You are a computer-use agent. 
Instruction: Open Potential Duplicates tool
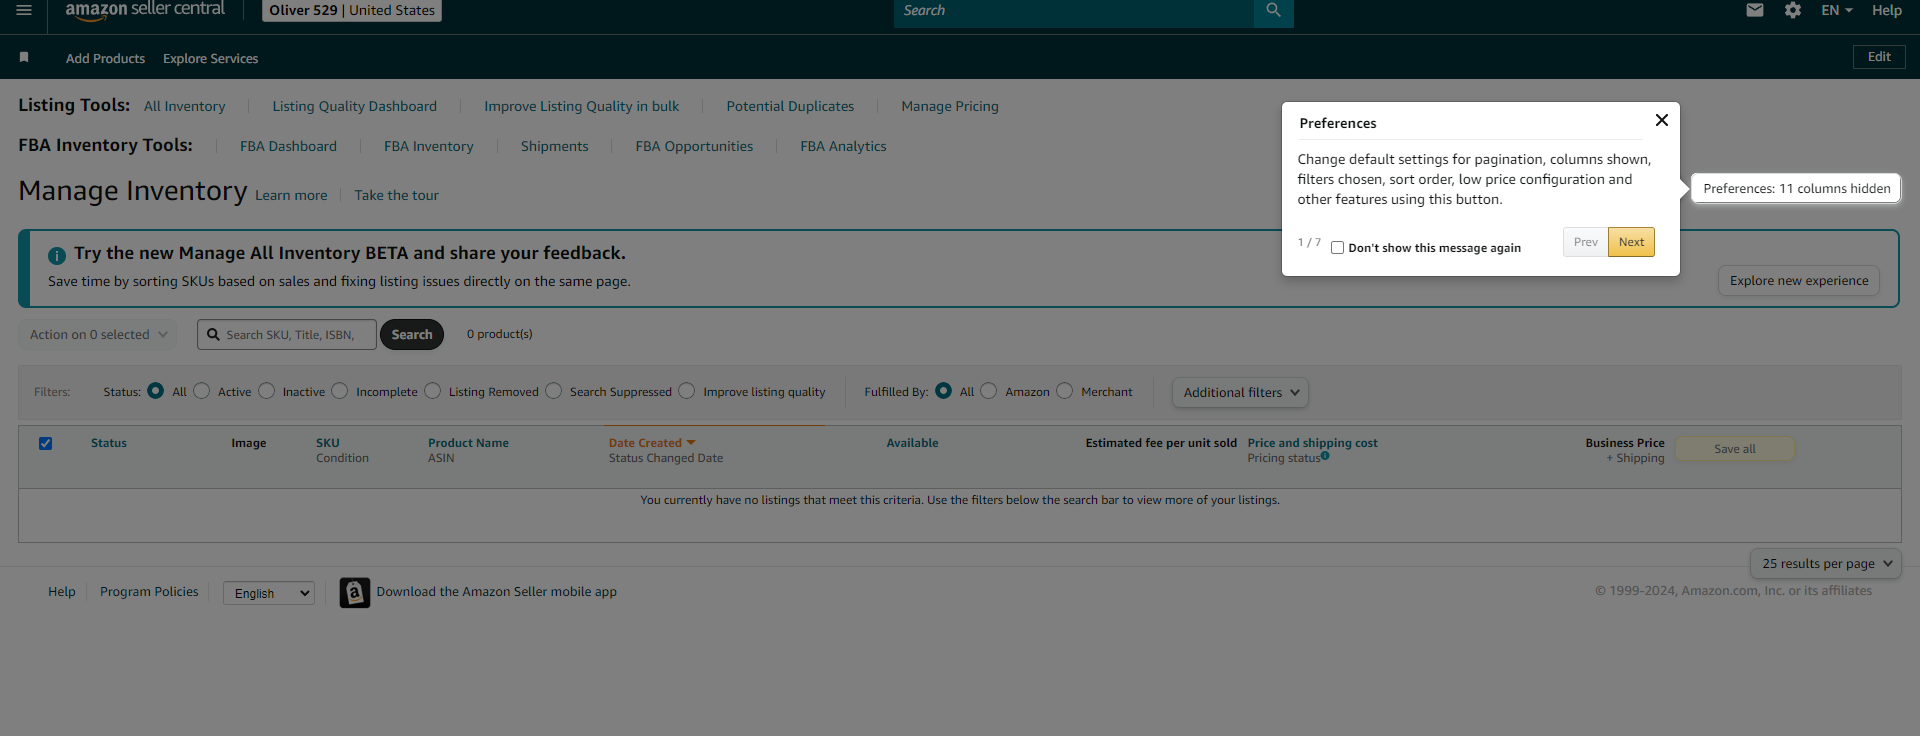[x=790, y=106]
